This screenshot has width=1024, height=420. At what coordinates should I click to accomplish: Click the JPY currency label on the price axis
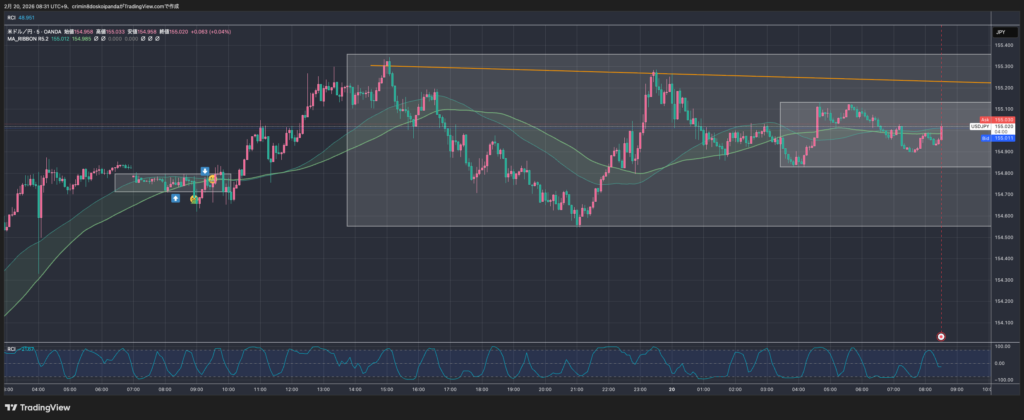pos(998,33)
